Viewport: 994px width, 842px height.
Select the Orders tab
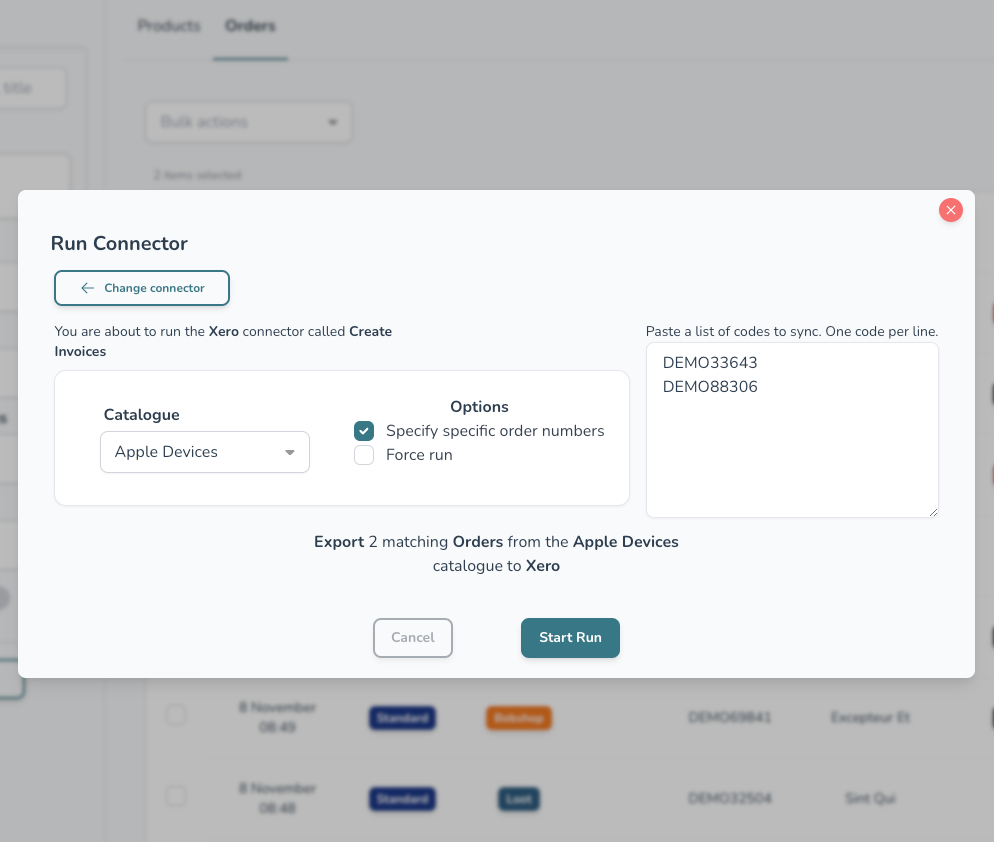[250, 26]
